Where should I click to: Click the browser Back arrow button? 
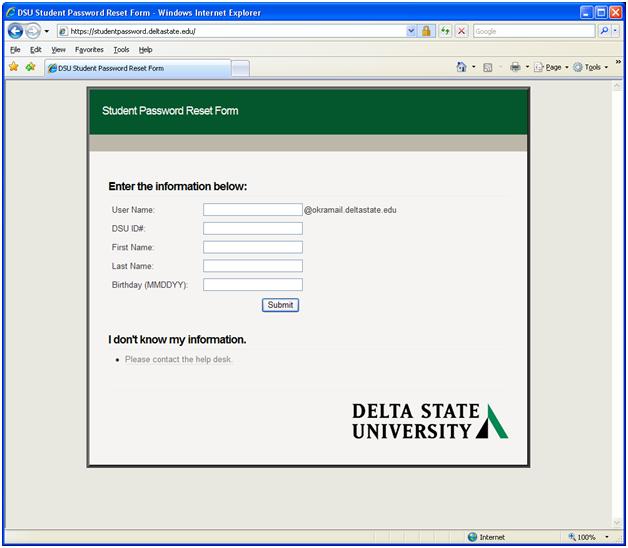click(x=15, y=31)
